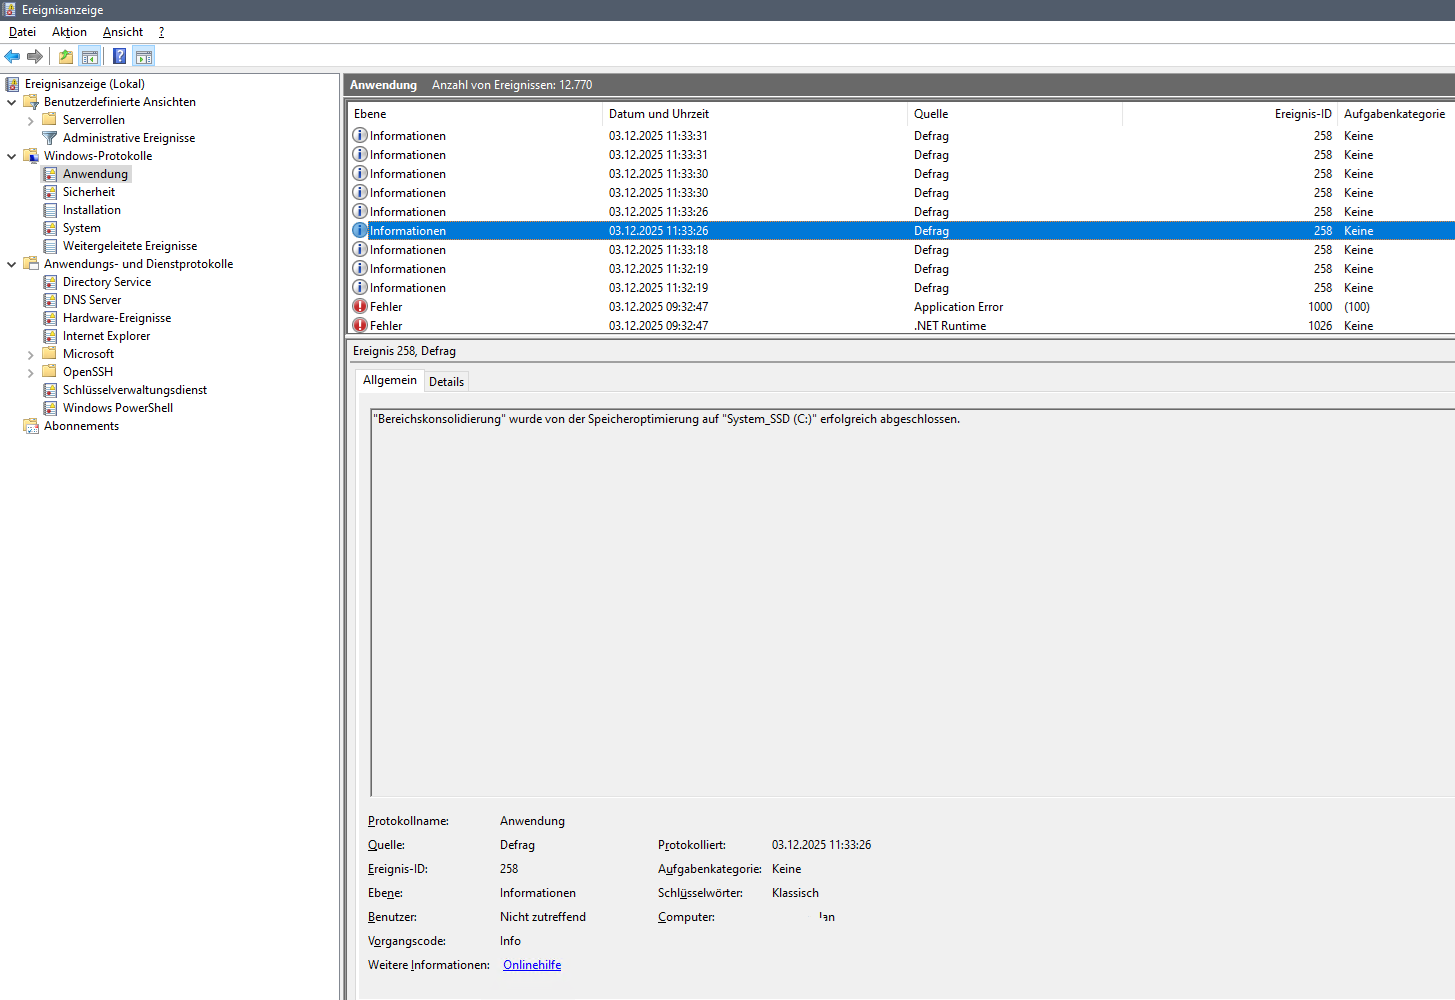Viewport: 1455px width, 1000px height.
Task: Click the Microsoft folder icon
Action: [49, 354]
